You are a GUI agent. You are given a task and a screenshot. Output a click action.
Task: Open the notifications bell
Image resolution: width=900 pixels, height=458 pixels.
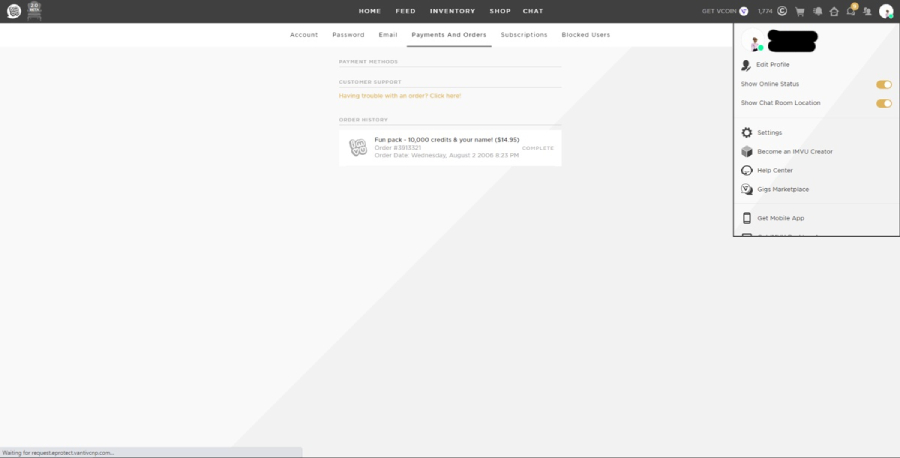click(817, 11)
